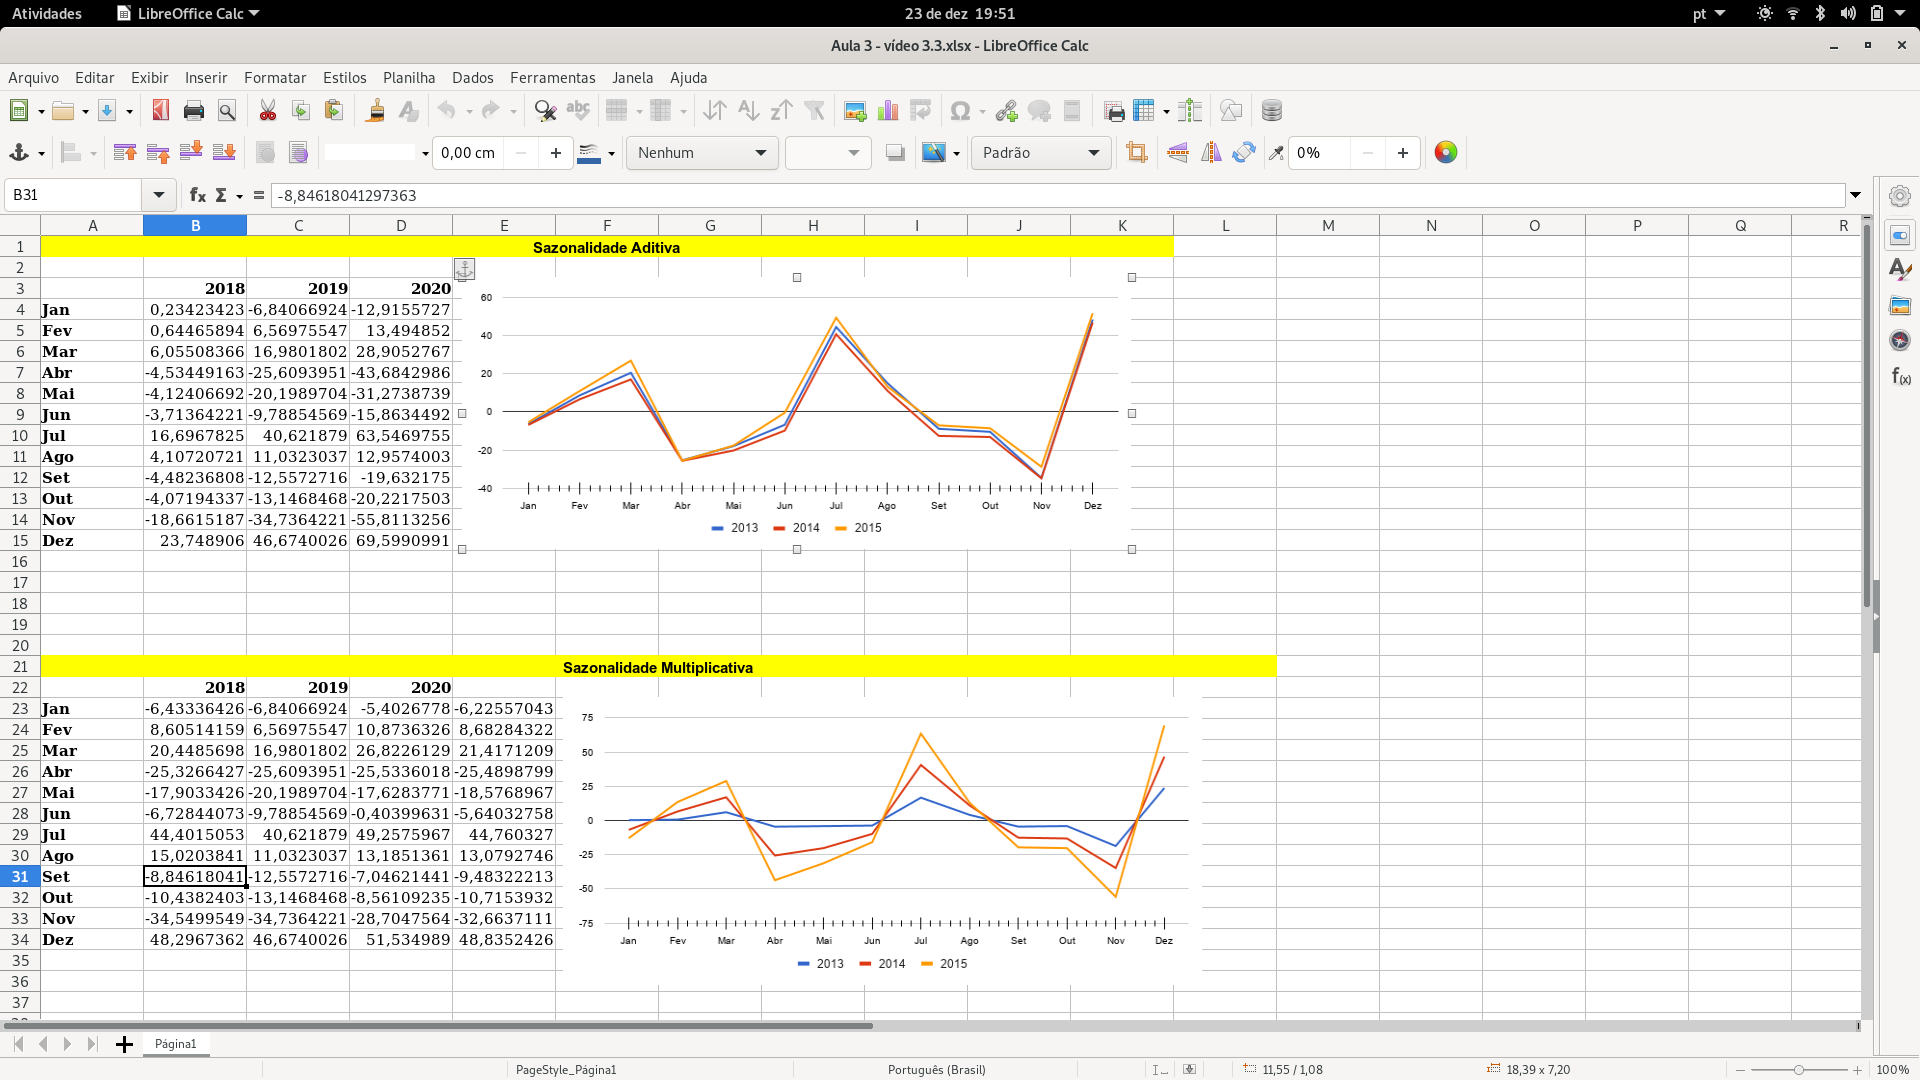Open the image Filter dropdown arrow
1920x1080 pixels.
[x=956, y=154]
